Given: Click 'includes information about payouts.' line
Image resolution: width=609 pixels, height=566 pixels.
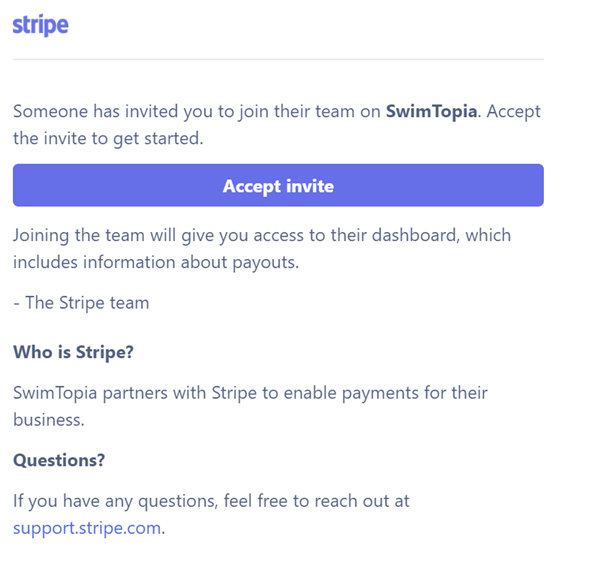Looking at the screenshot, I should (x=156, y=262).
